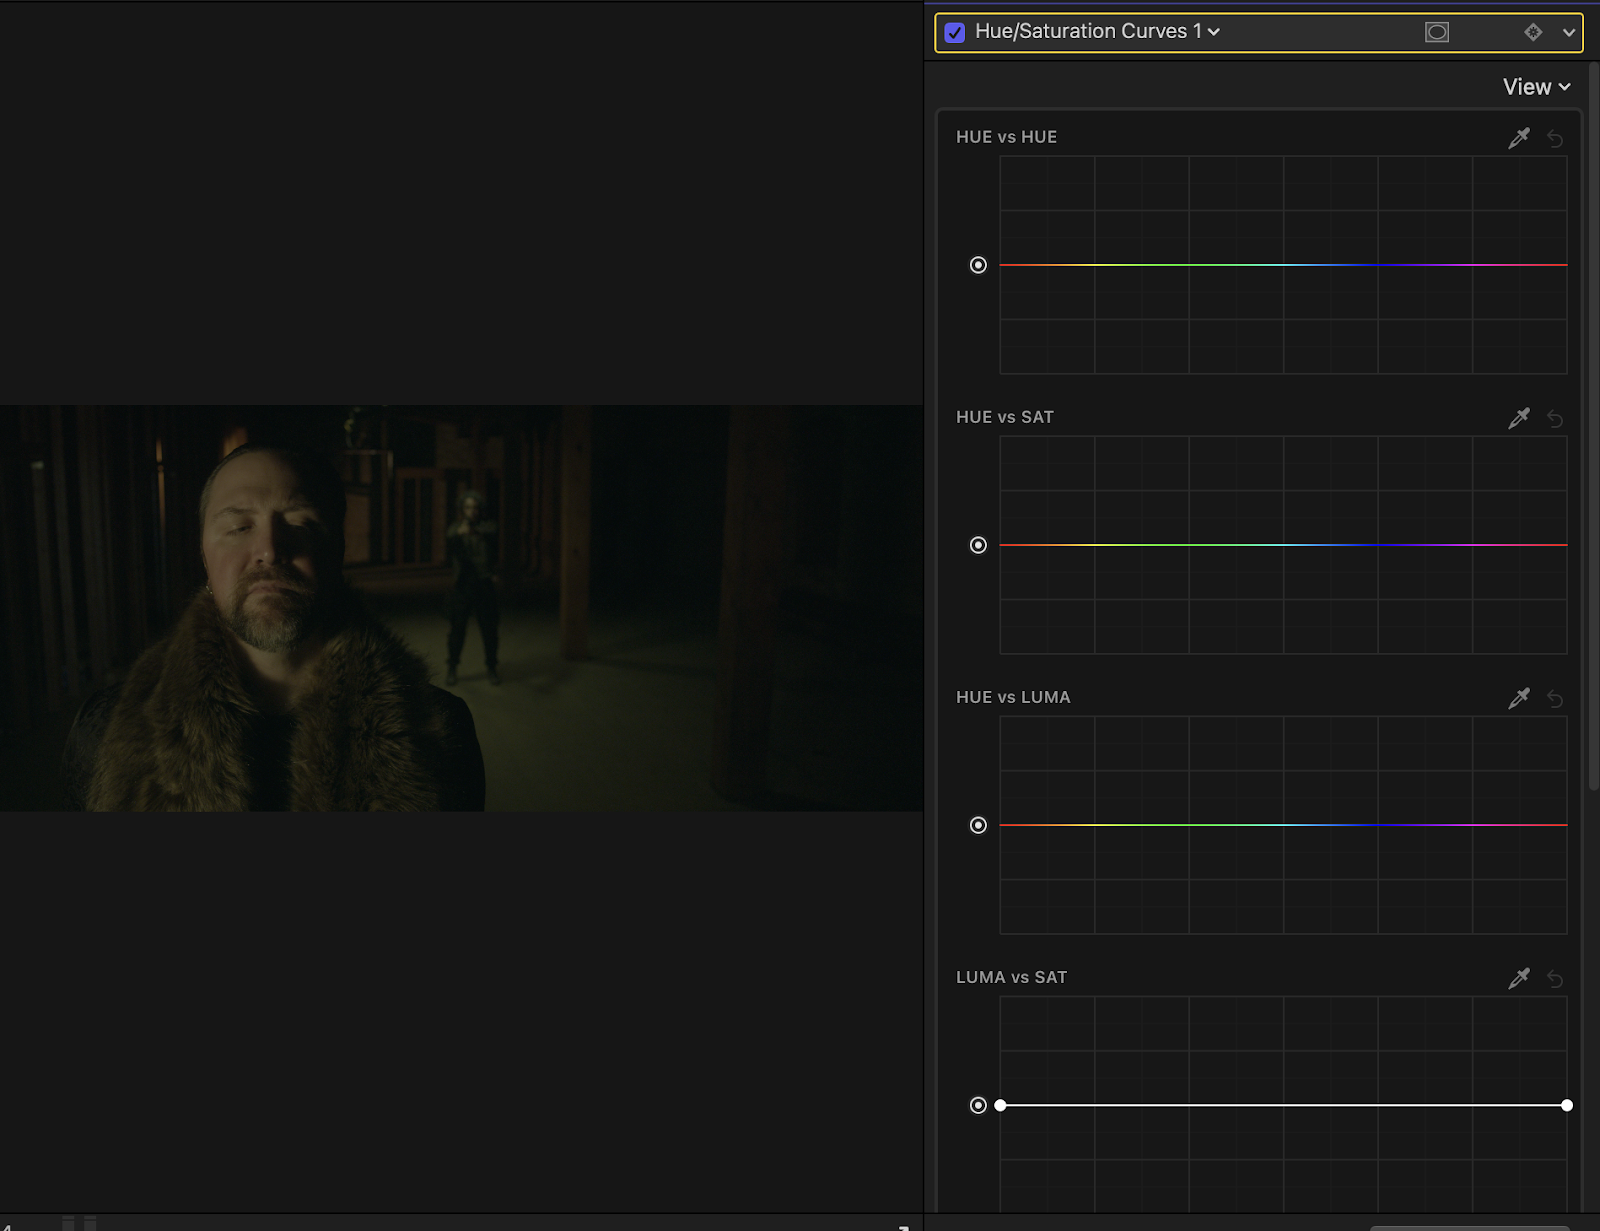The image size is (1600, 1231).
Task: Add a shape mask via the mask icon
Action: pos(1437,32)
